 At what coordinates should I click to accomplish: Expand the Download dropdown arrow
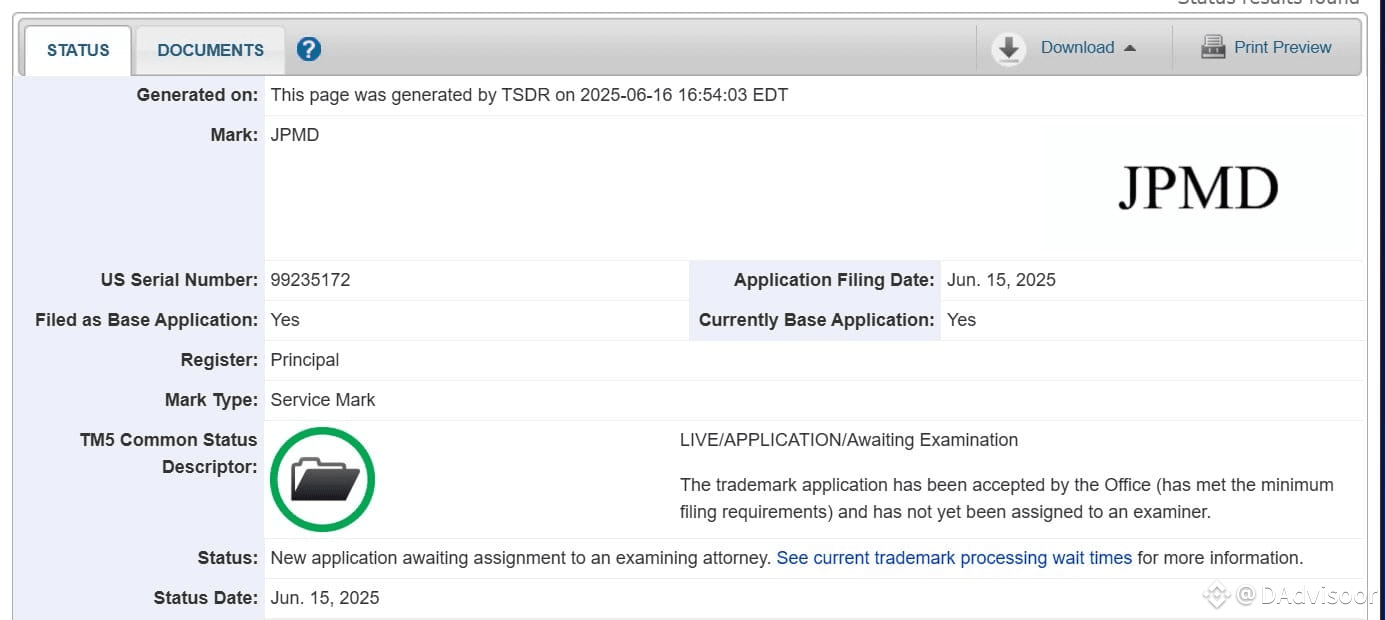(1130, 48)
